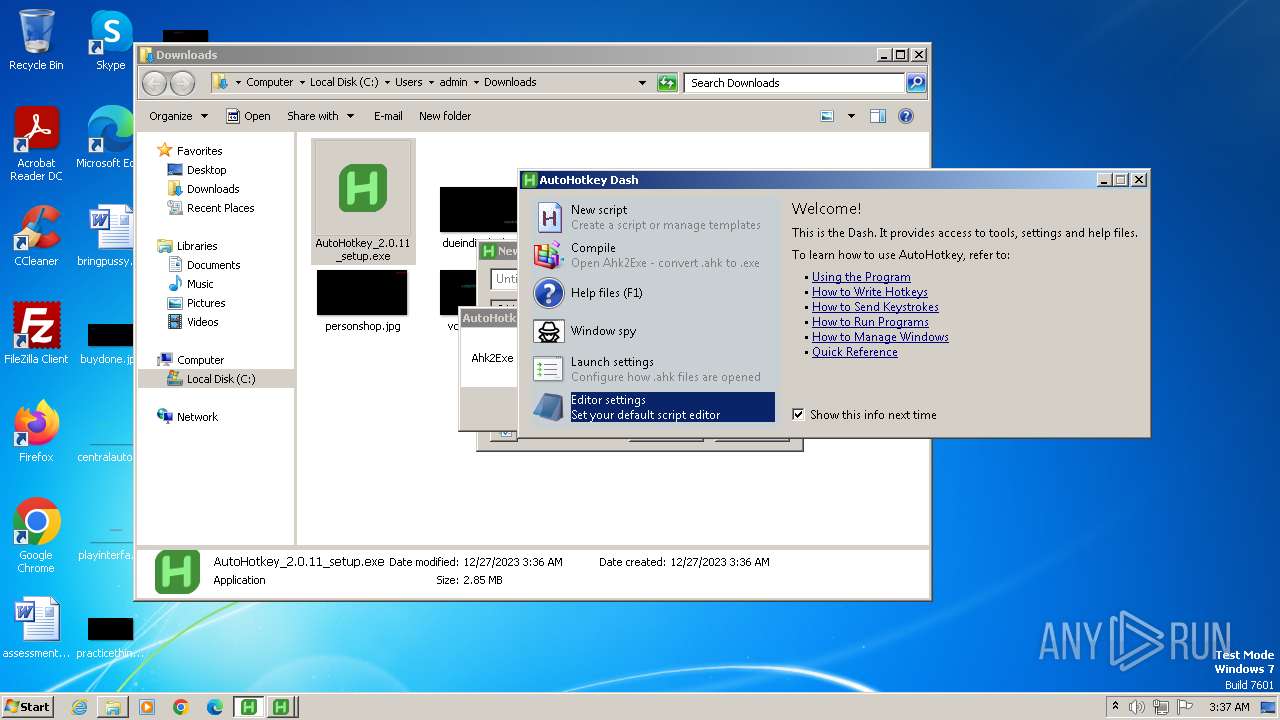The width and height of the screenshot is (1280, 720).
Task: Click the Start button
Action: coord(27,707)
